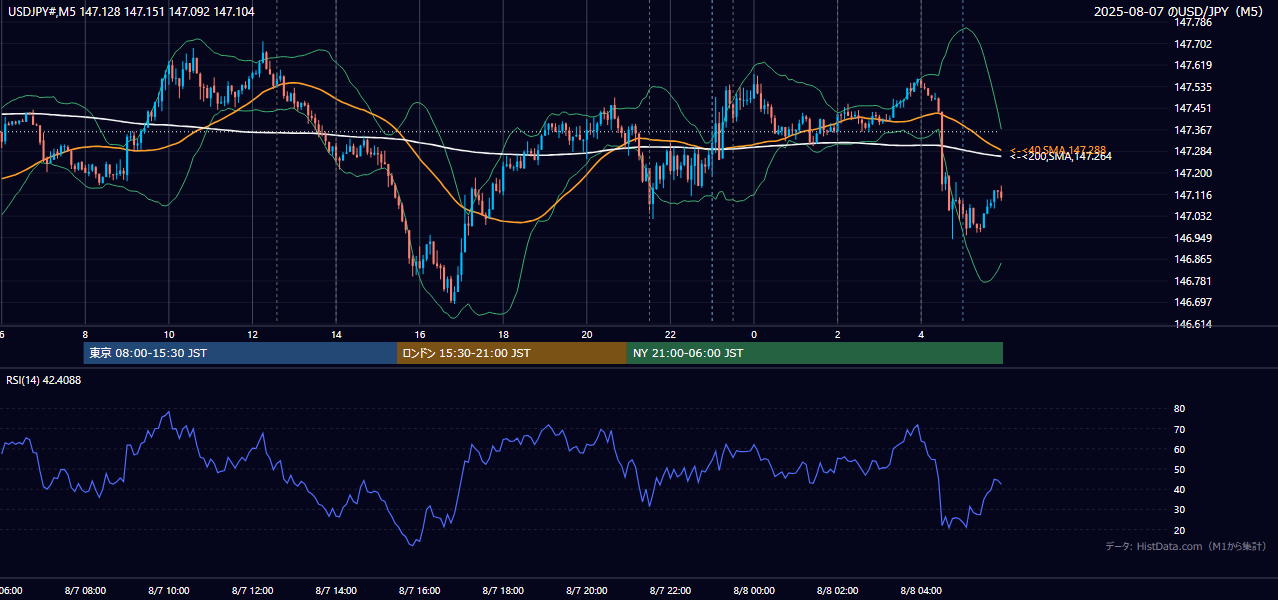The height and width of the screenshot is (600, 1278).
Task: Click price axis value 147.619
Action: point(1193,65)
